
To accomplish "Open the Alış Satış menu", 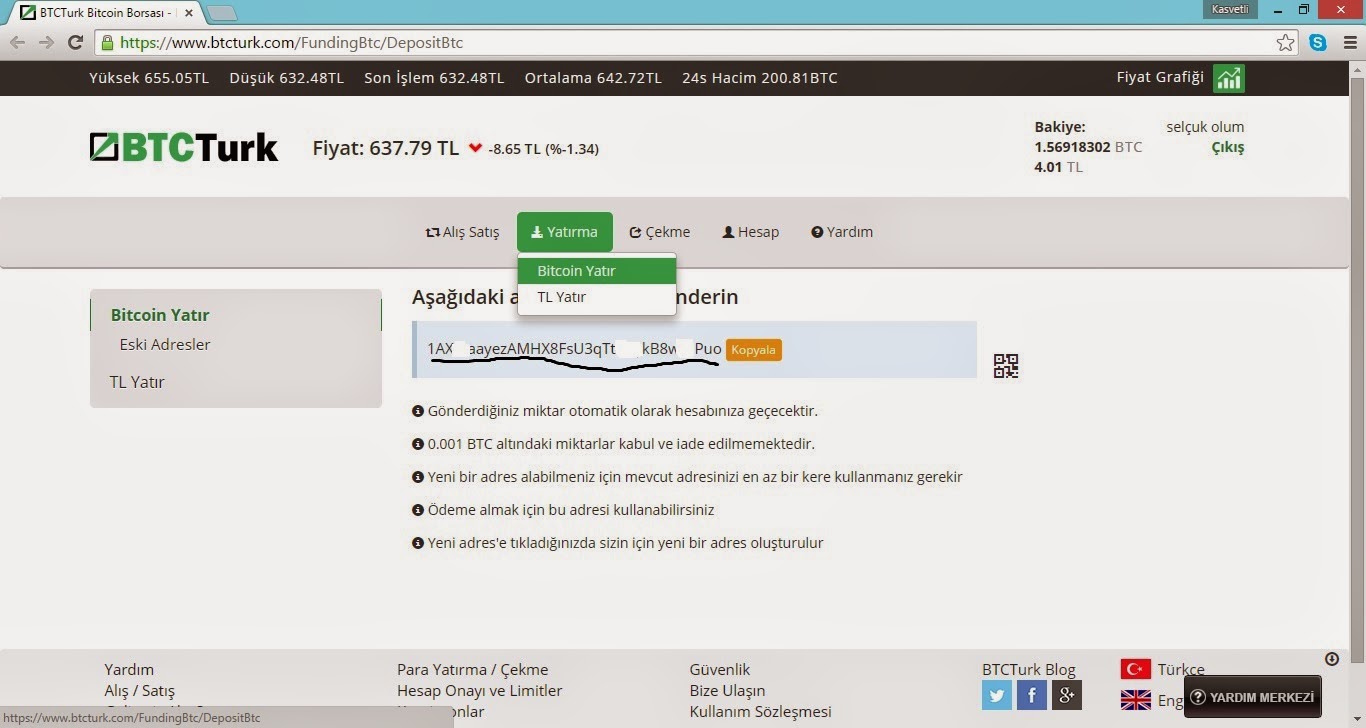I will [462, 232].
